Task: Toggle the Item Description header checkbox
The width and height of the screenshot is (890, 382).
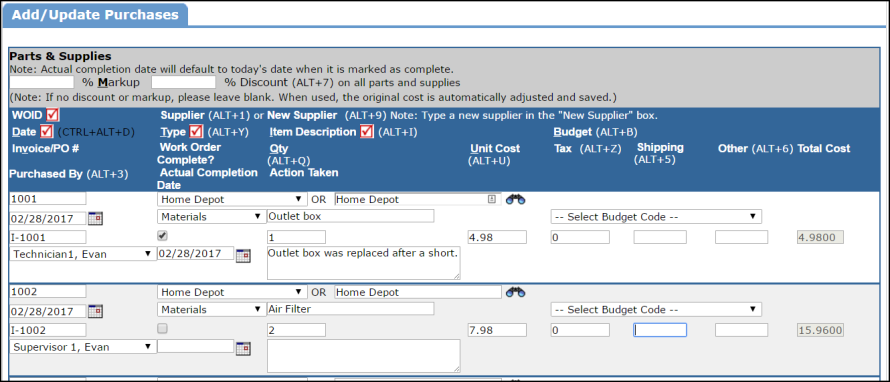Action: click(x=367, y=132)
